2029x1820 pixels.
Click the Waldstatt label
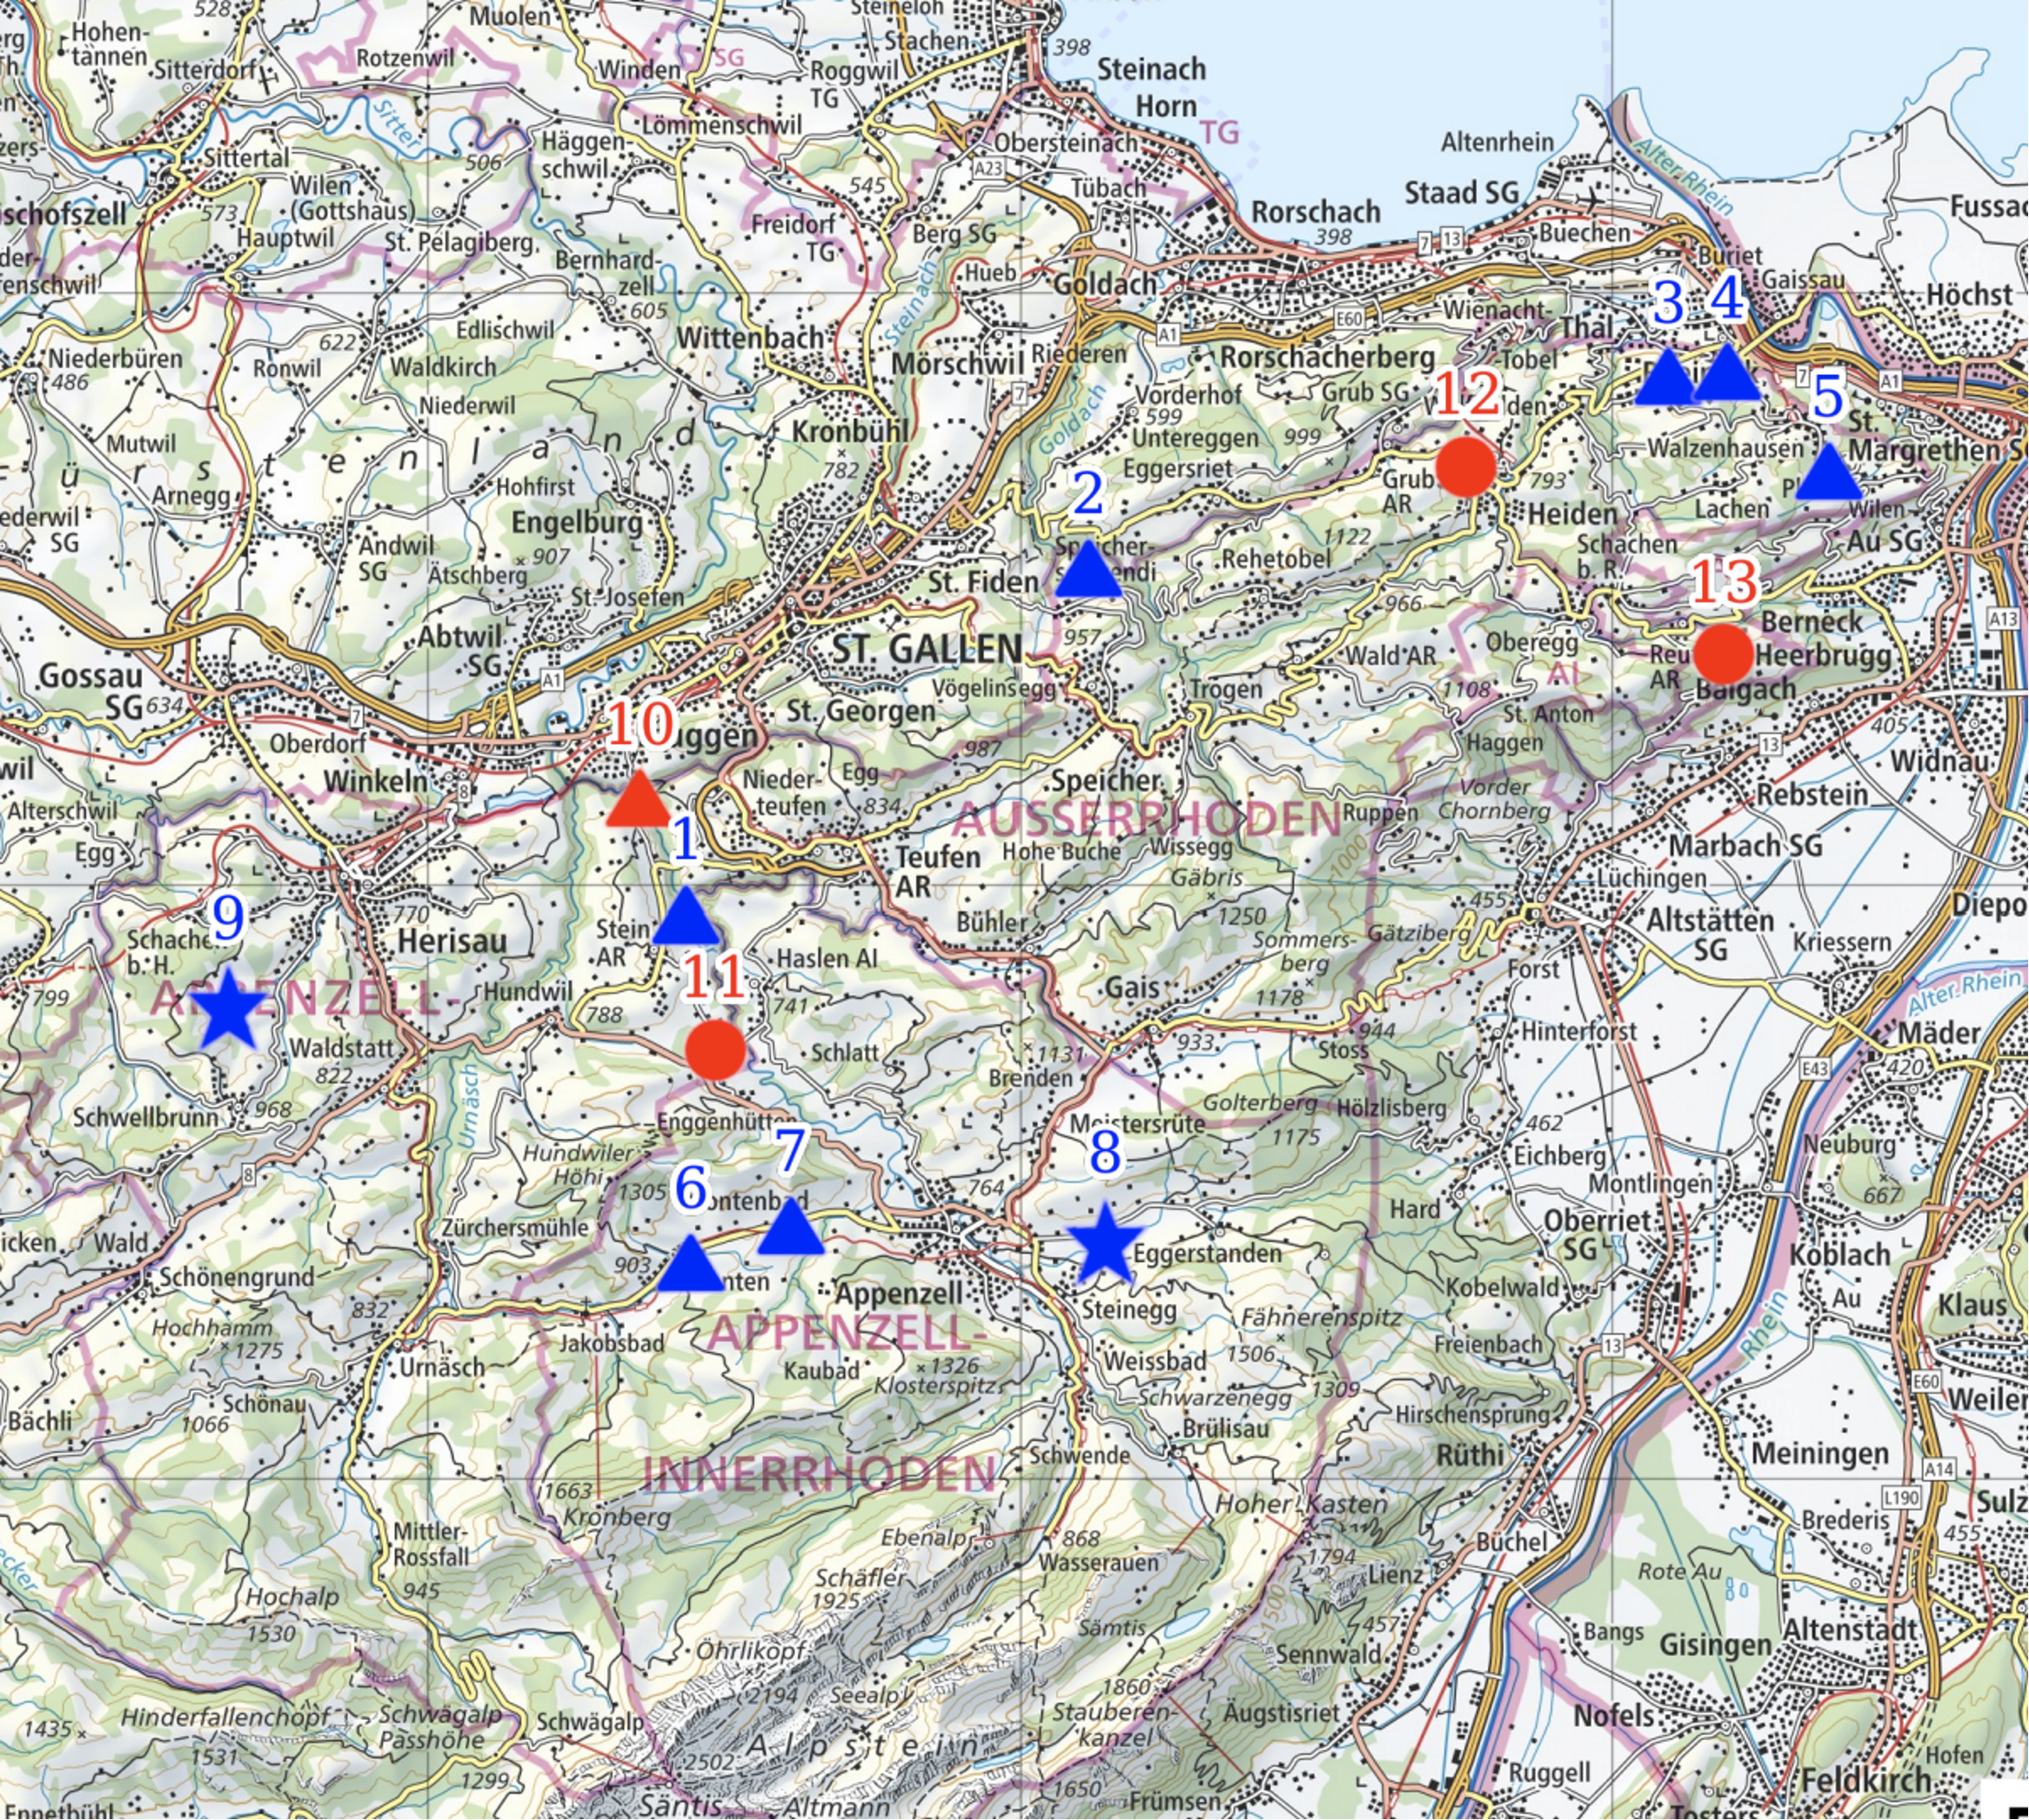[342, 1048]
